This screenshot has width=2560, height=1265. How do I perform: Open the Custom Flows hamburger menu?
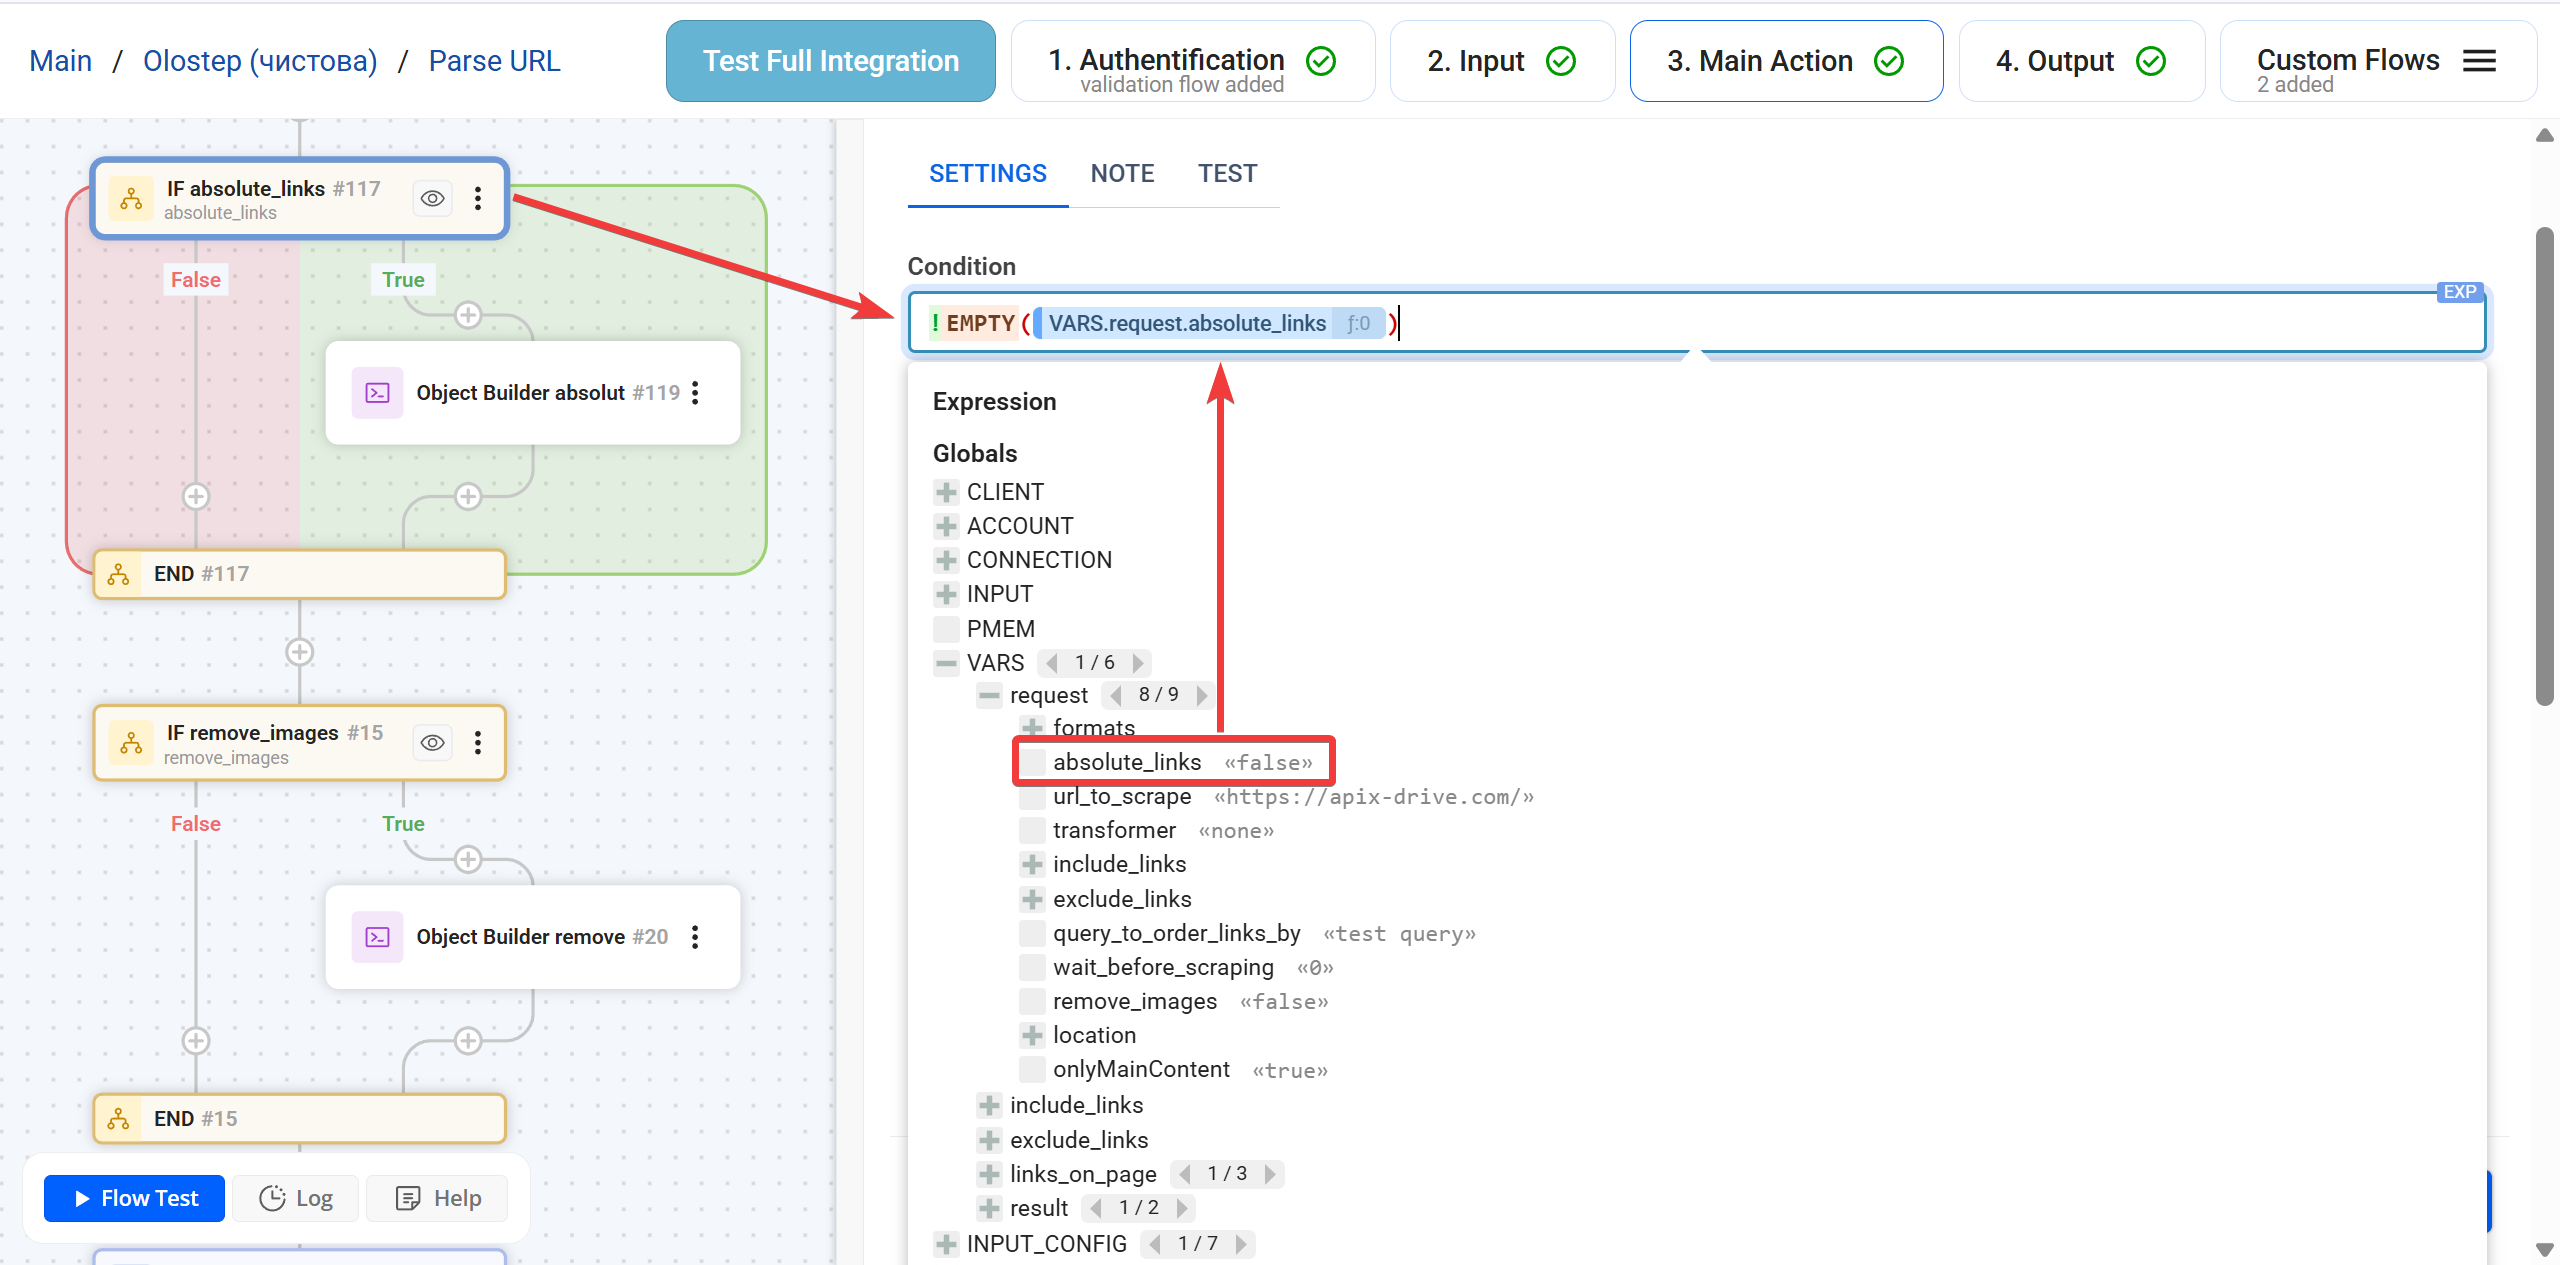(2479, 60)
